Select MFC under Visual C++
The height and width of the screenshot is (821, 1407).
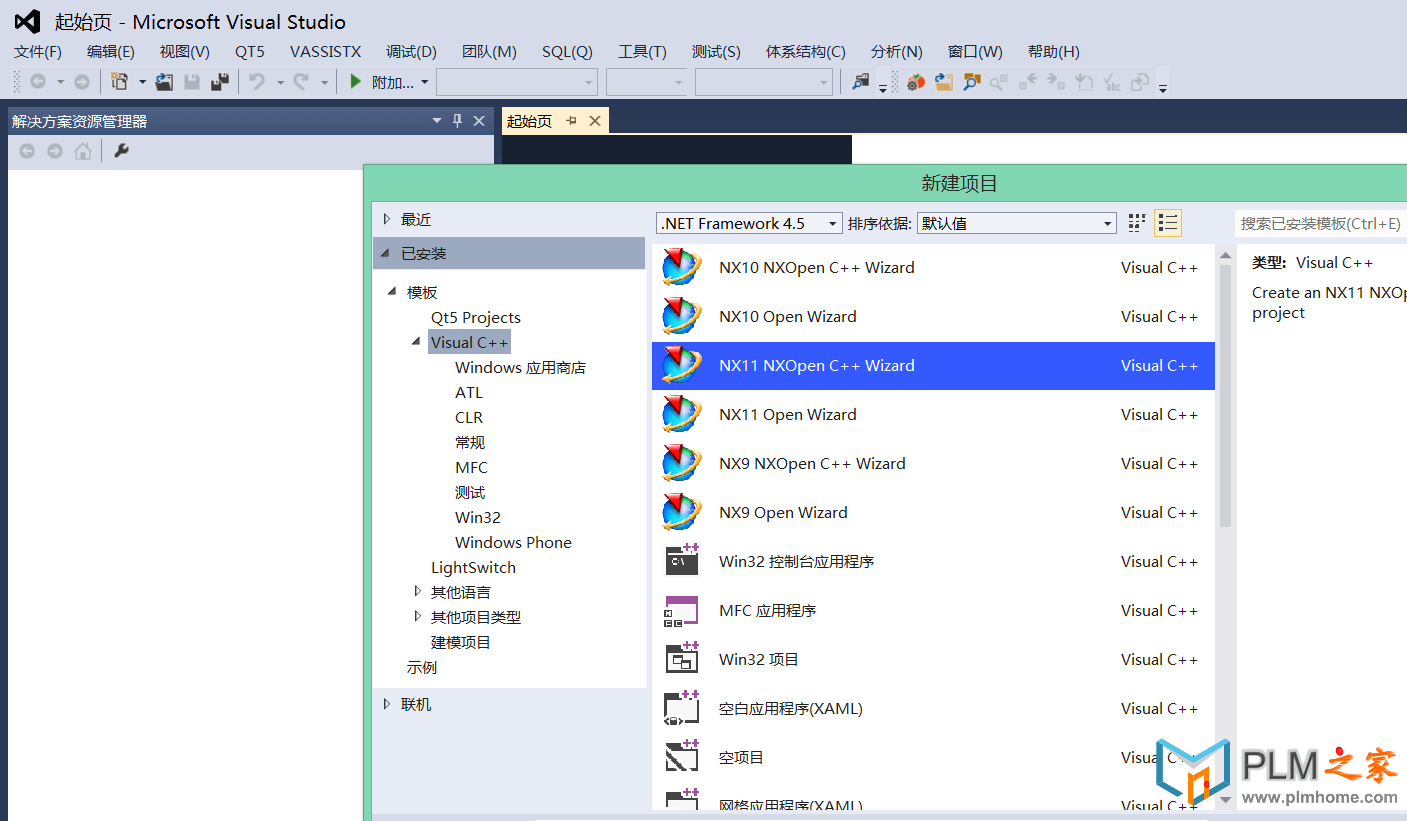[472, 468]
